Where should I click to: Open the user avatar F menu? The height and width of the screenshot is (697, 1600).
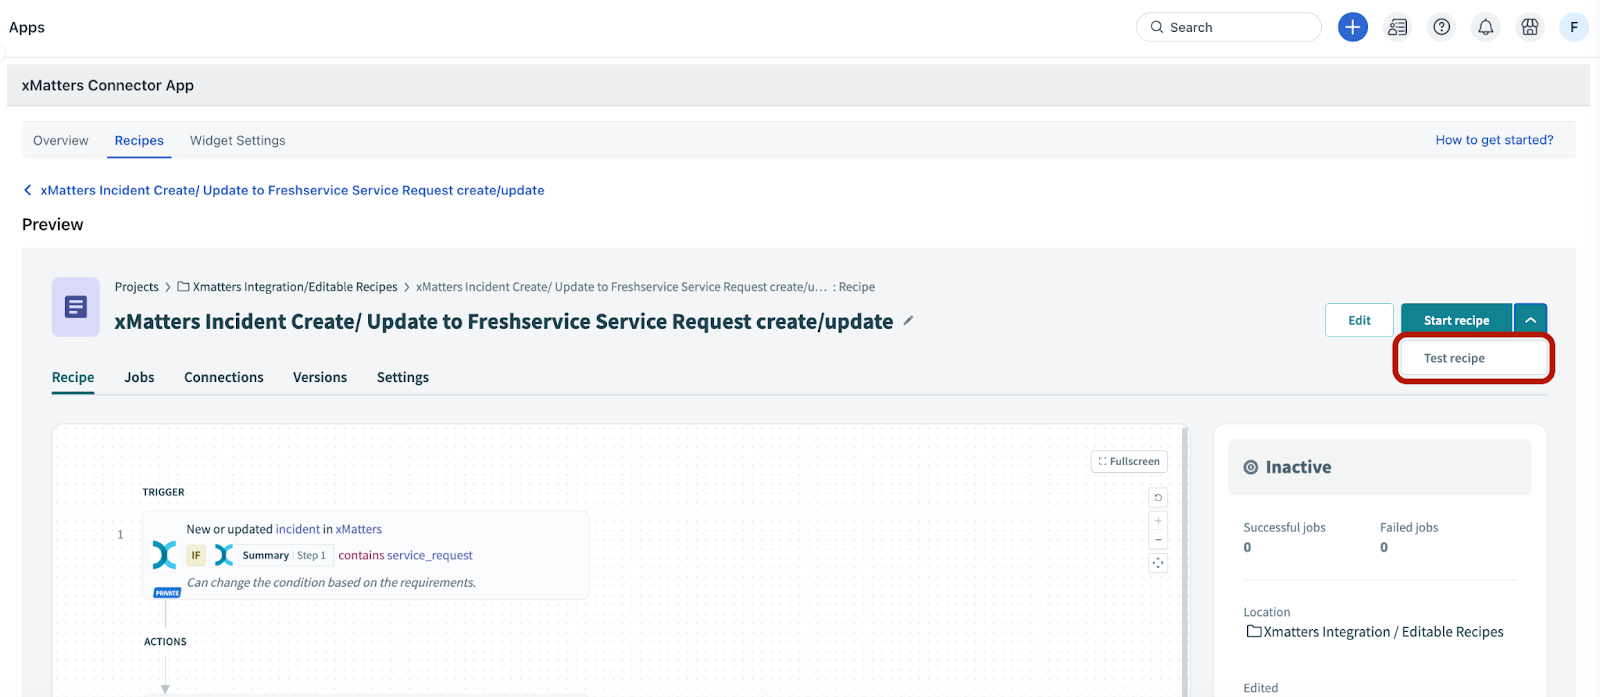pos(1574,27)
